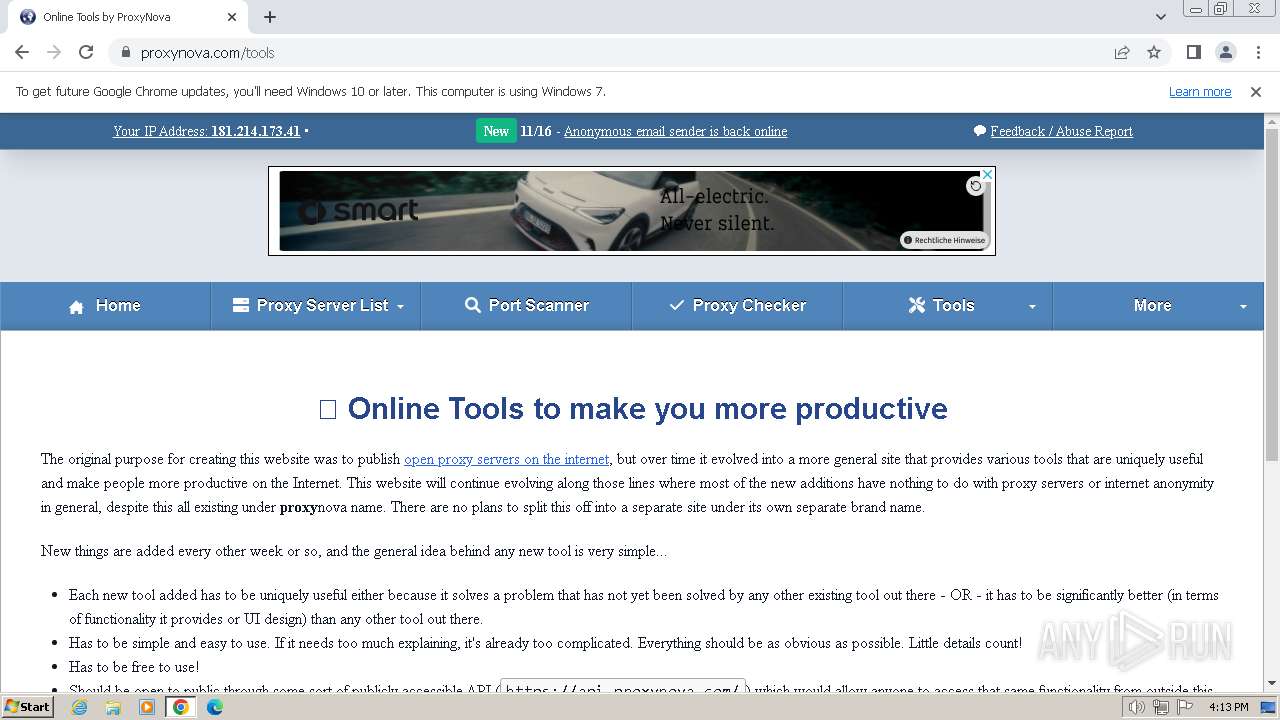Open Action Center flag icon
Screen dimensions: 1280x720
(x=1184, y=707)
